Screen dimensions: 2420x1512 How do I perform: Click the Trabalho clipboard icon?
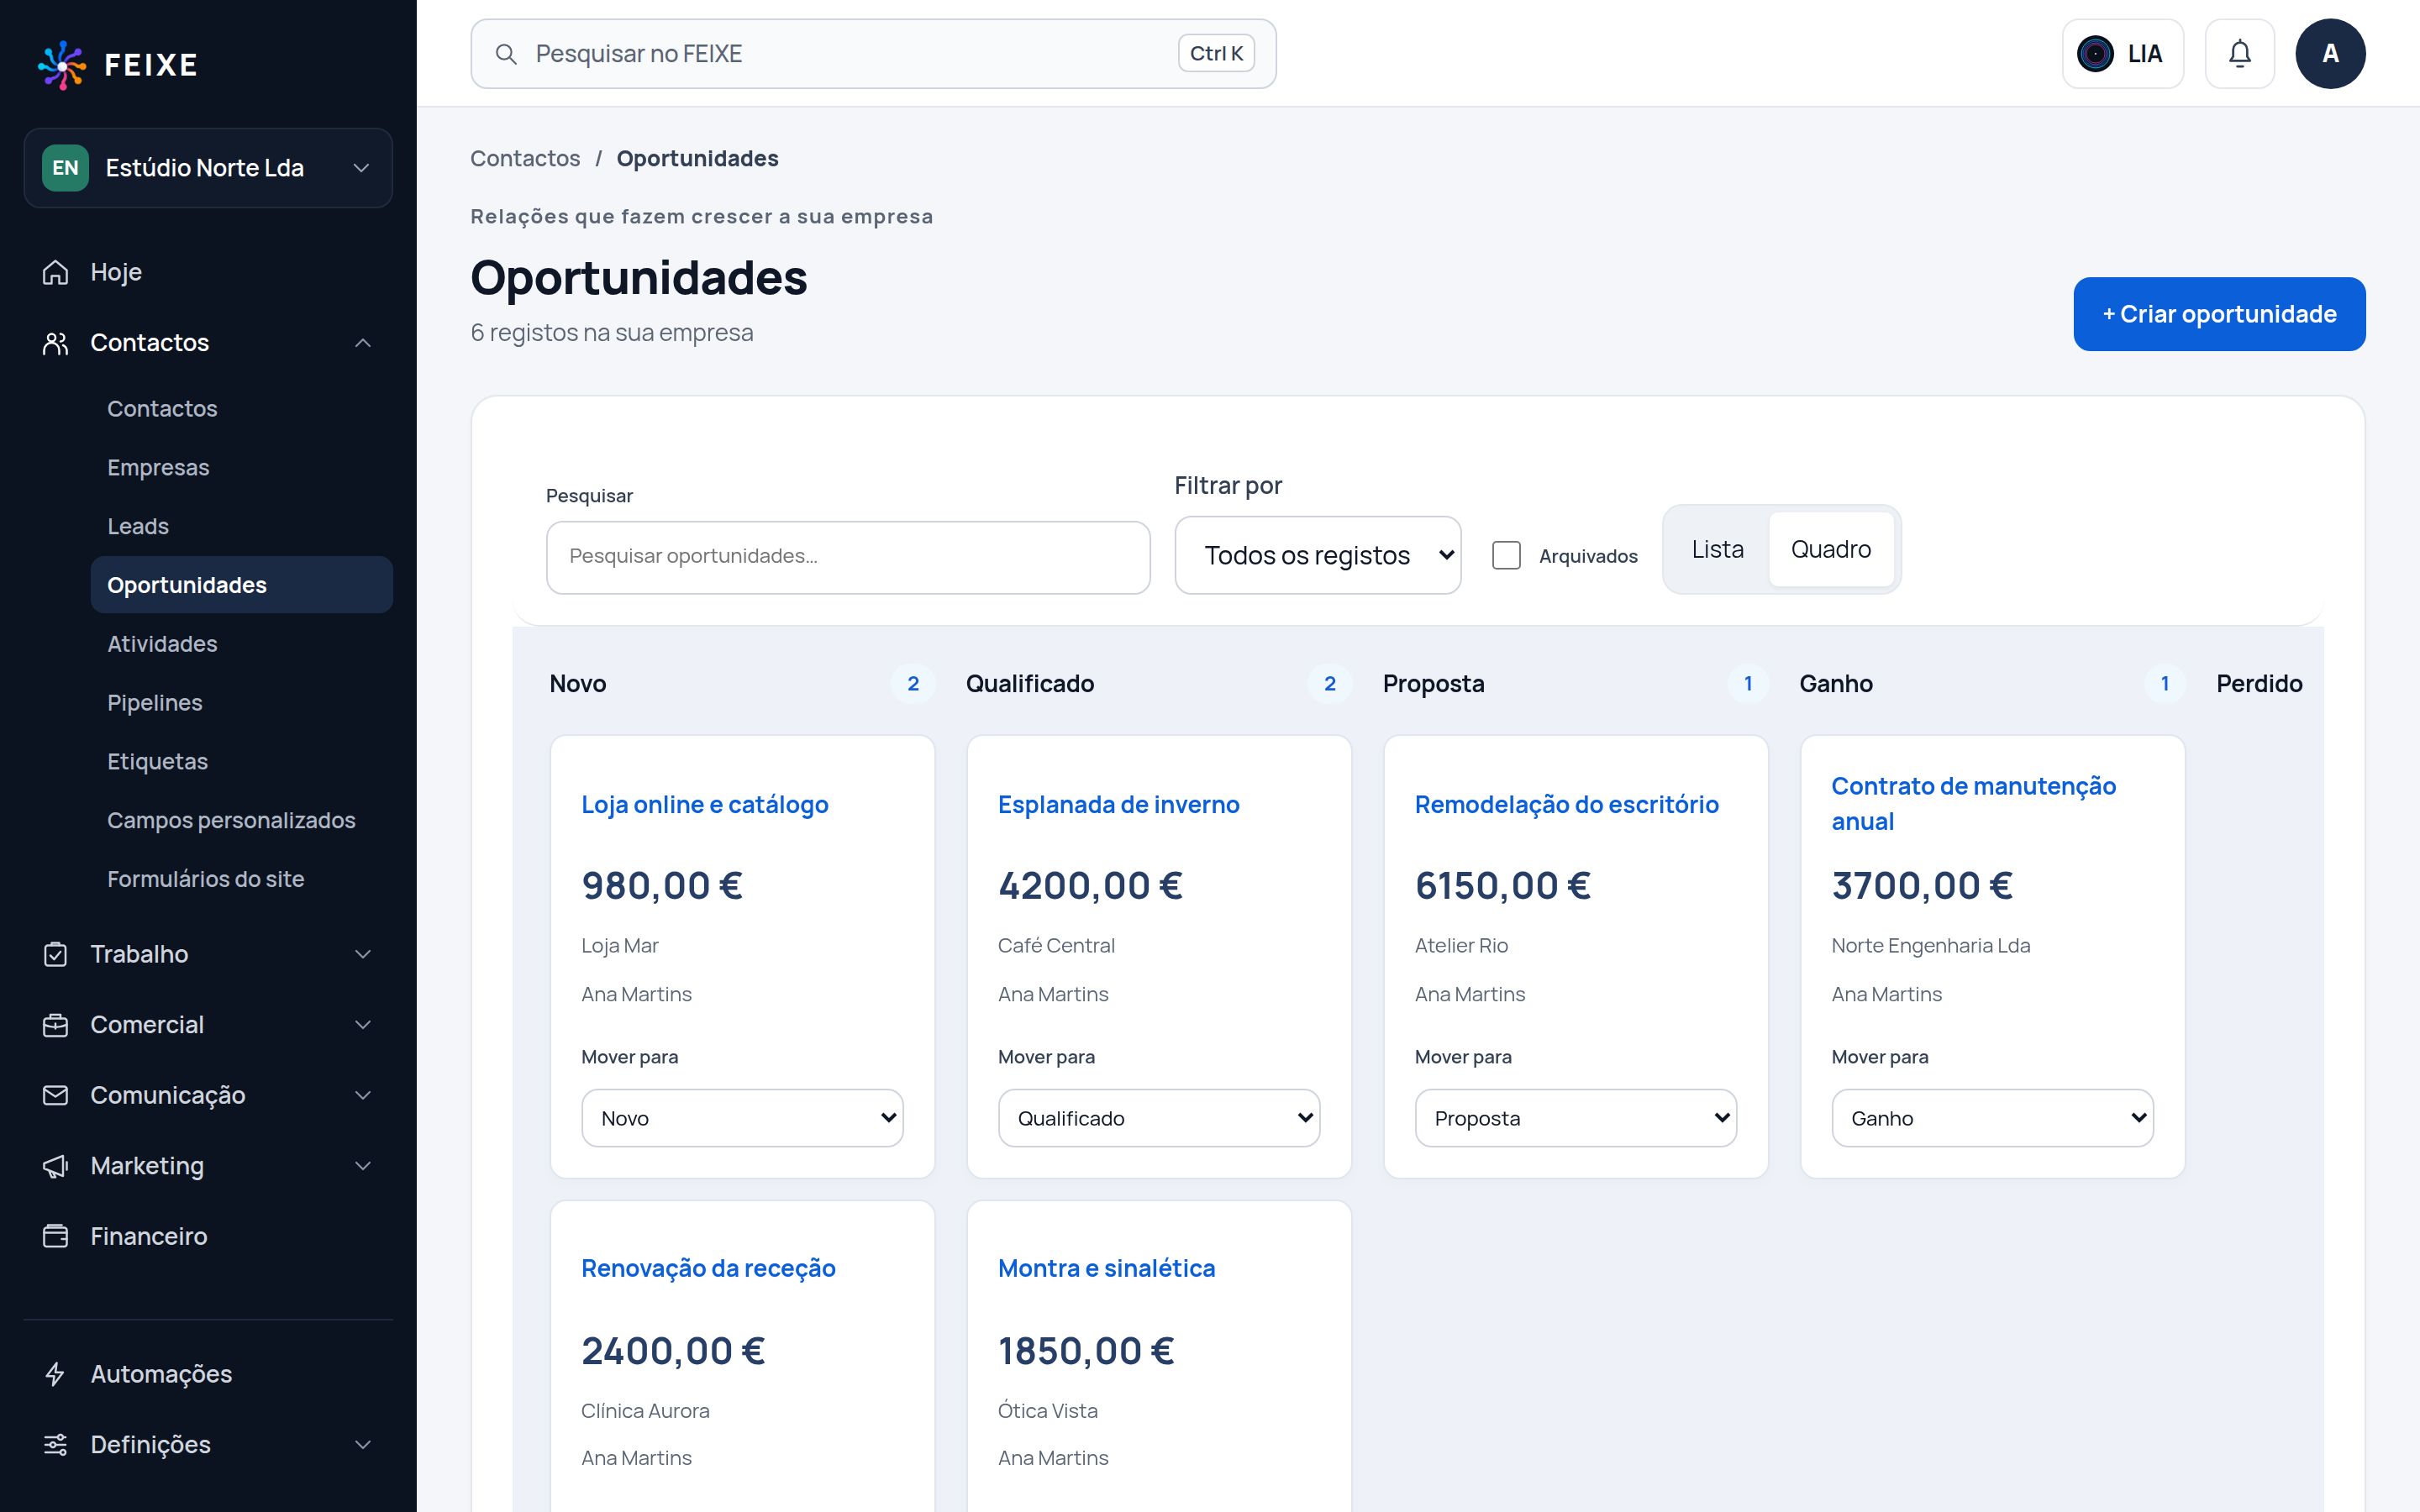pyautogui.click(x=56, y=954)
